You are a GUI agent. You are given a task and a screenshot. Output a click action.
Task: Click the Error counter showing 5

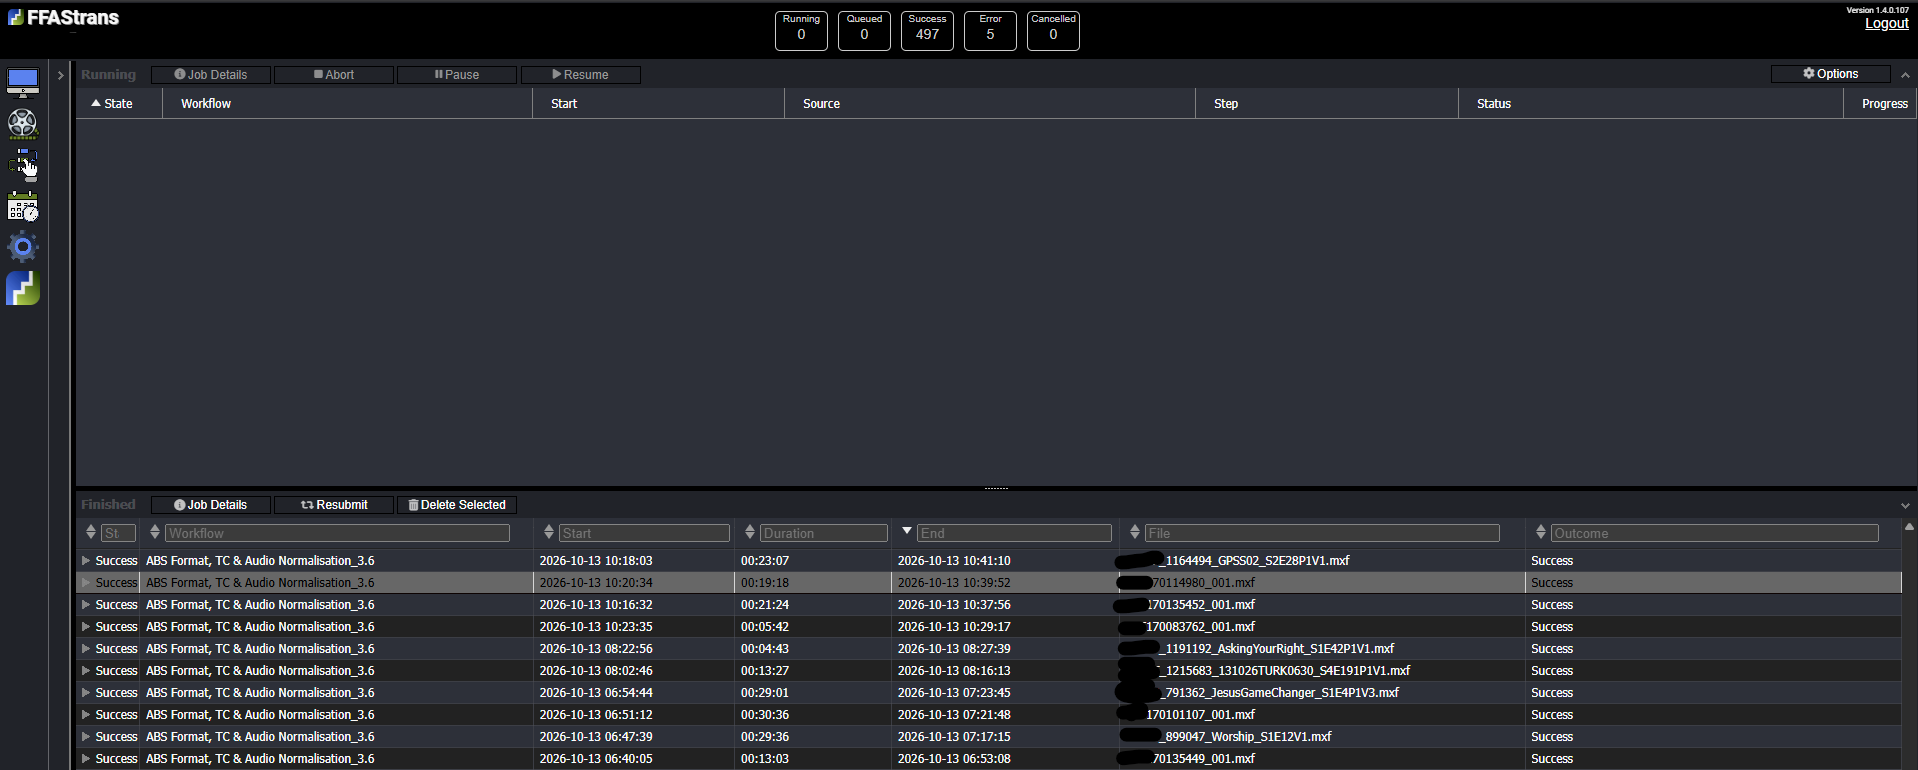click(990, 31)
